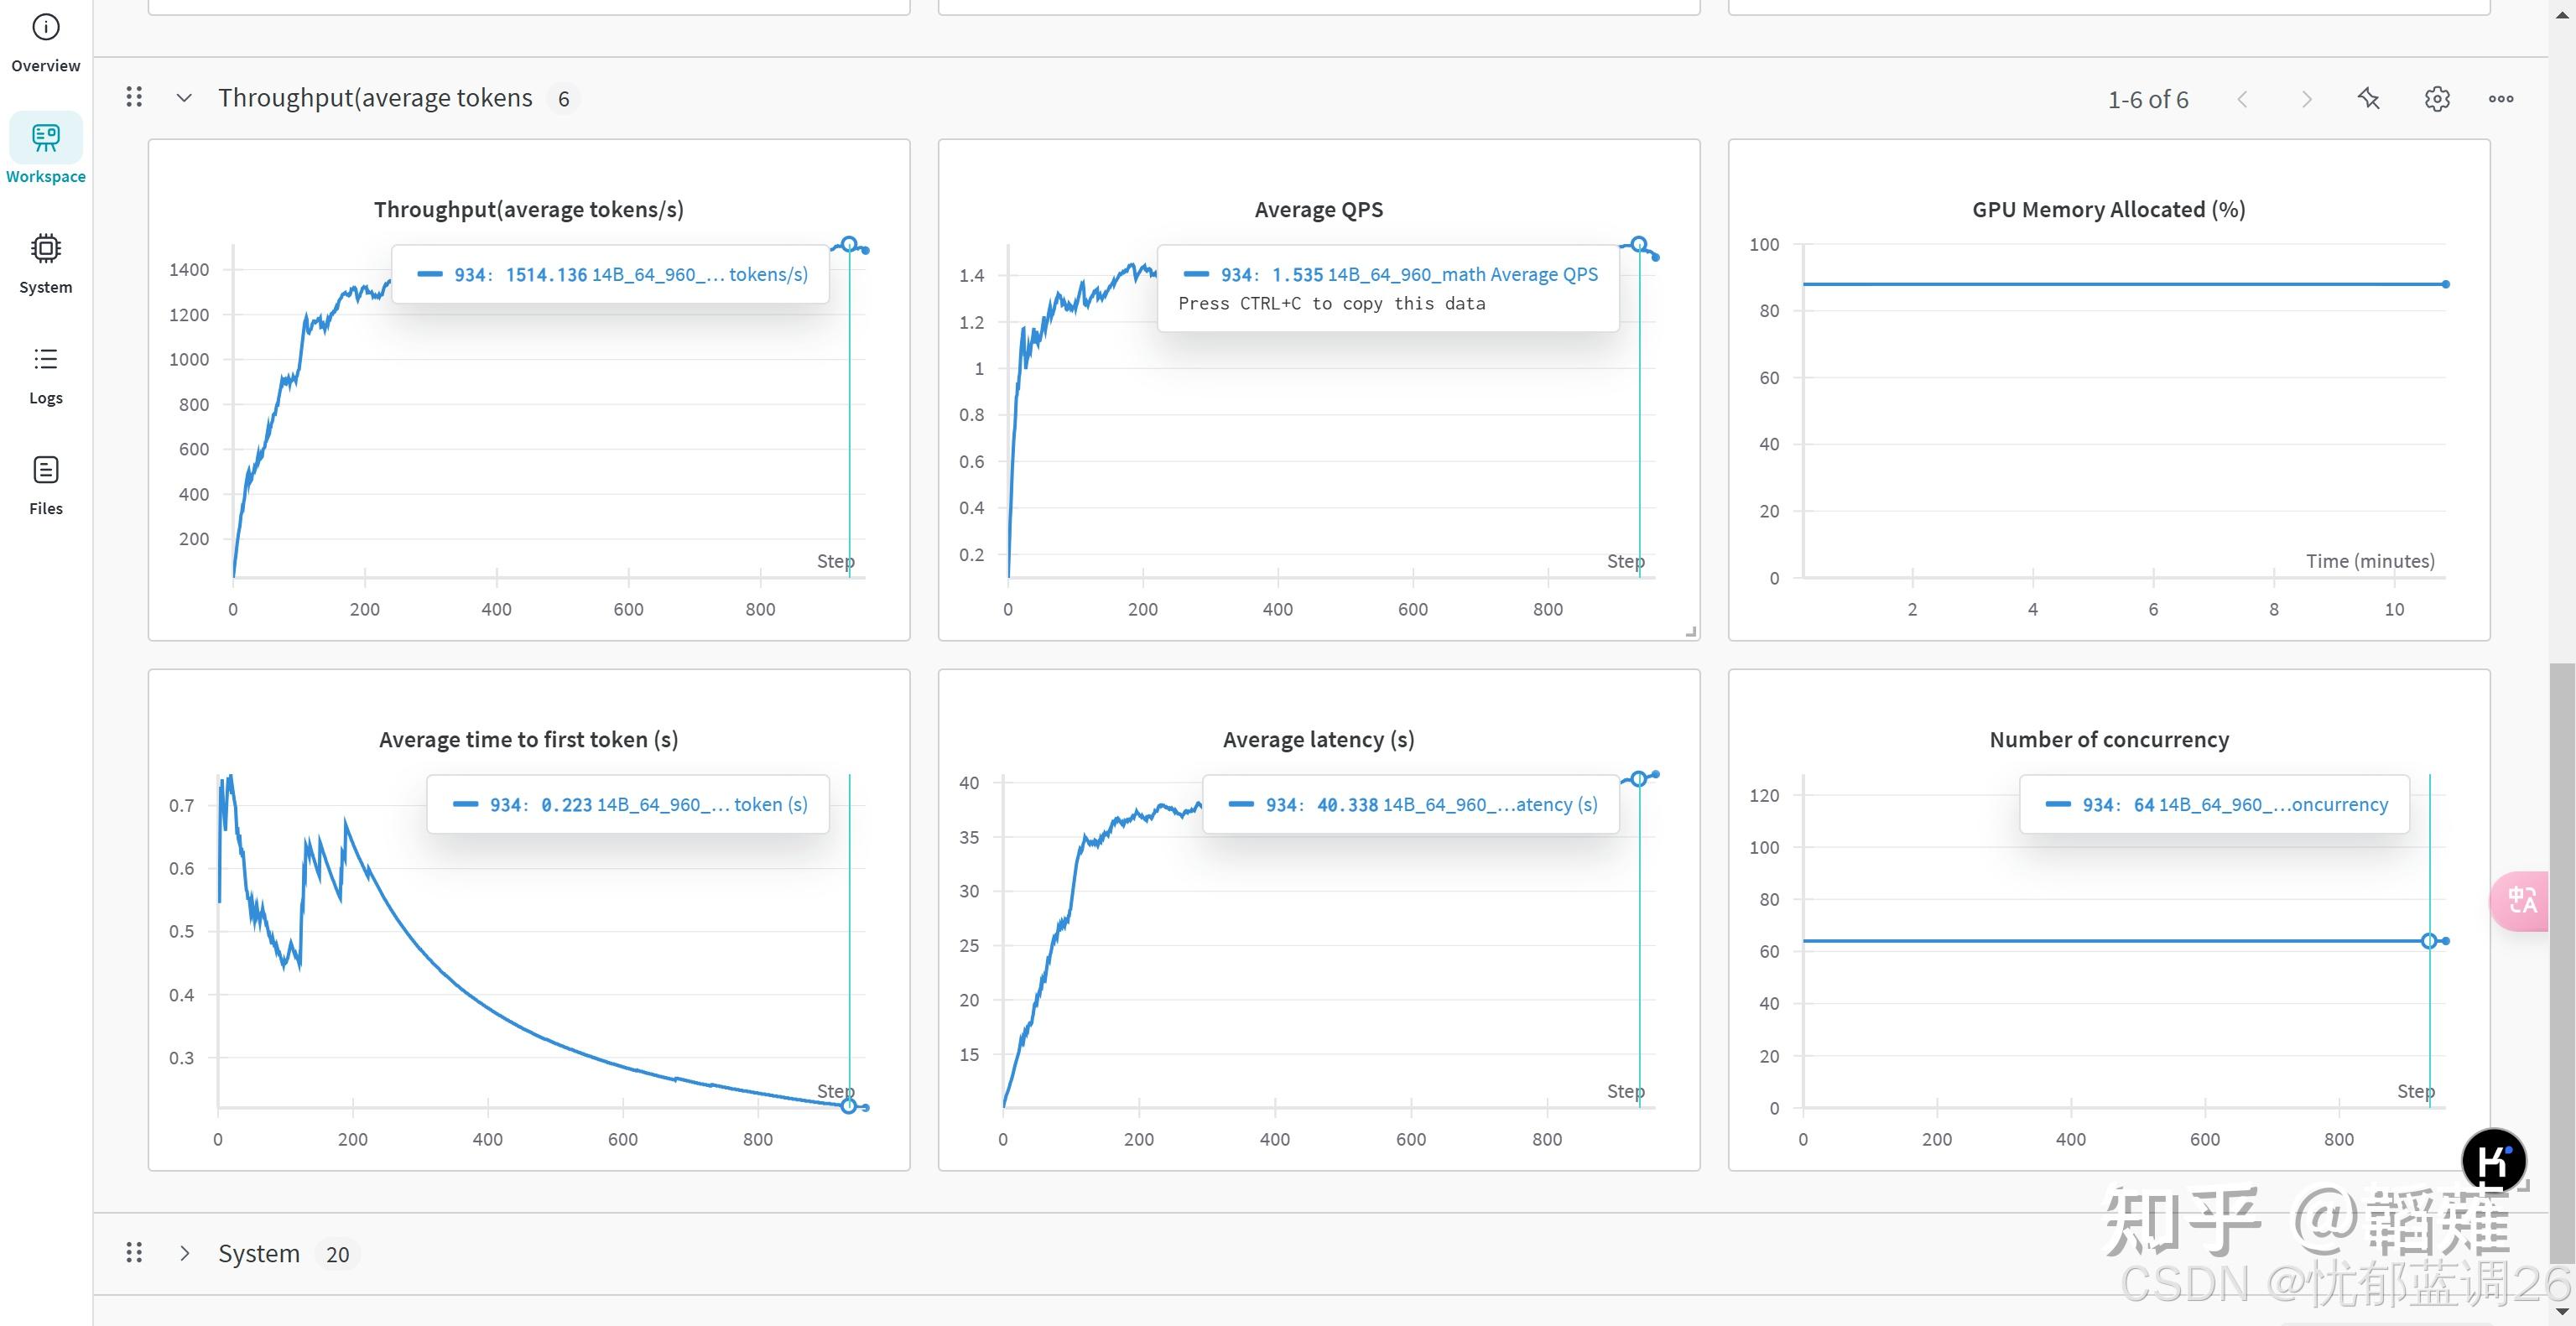Image resolution: width=2576 pixels, height=1326 pixels.
Task: Click the pink translate floating button
Action: tap(2522, 901)
